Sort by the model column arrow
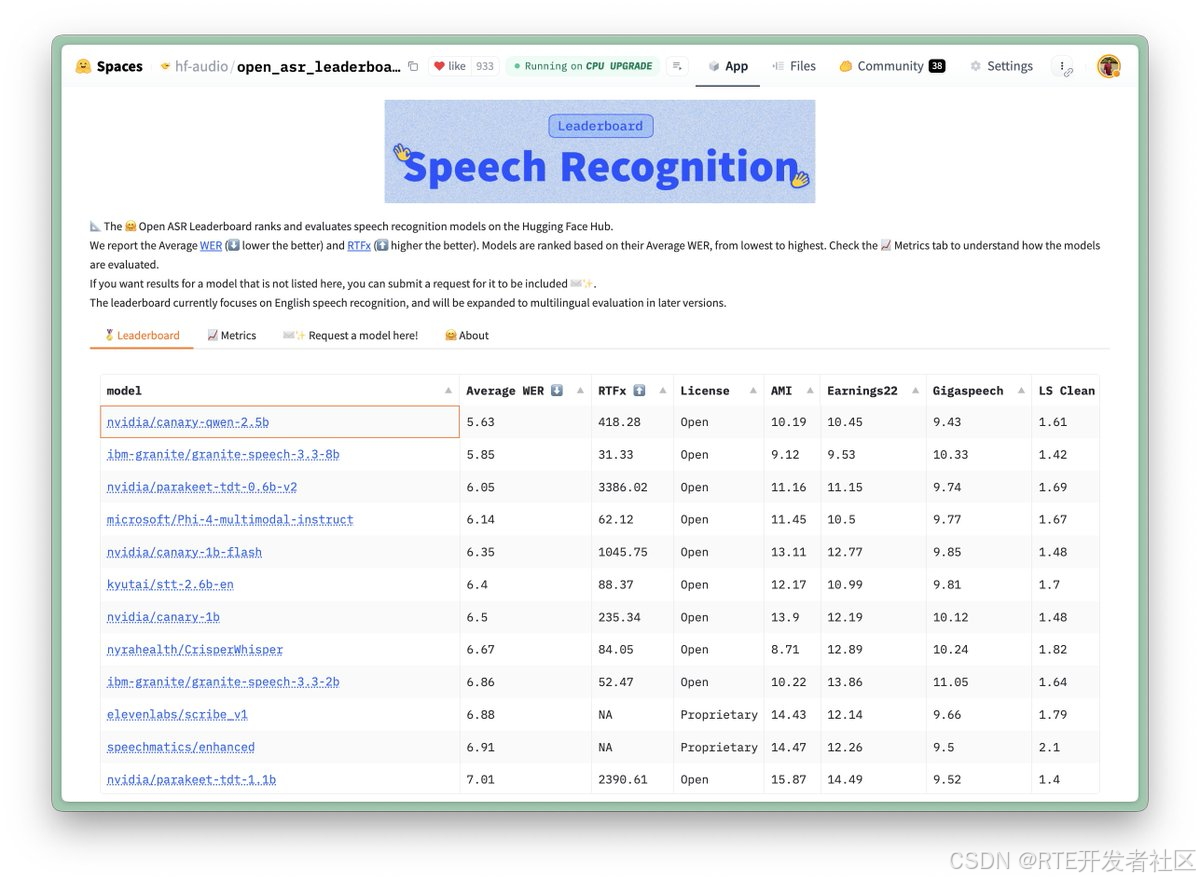The image size is (1200, 880). pos(448,391)
